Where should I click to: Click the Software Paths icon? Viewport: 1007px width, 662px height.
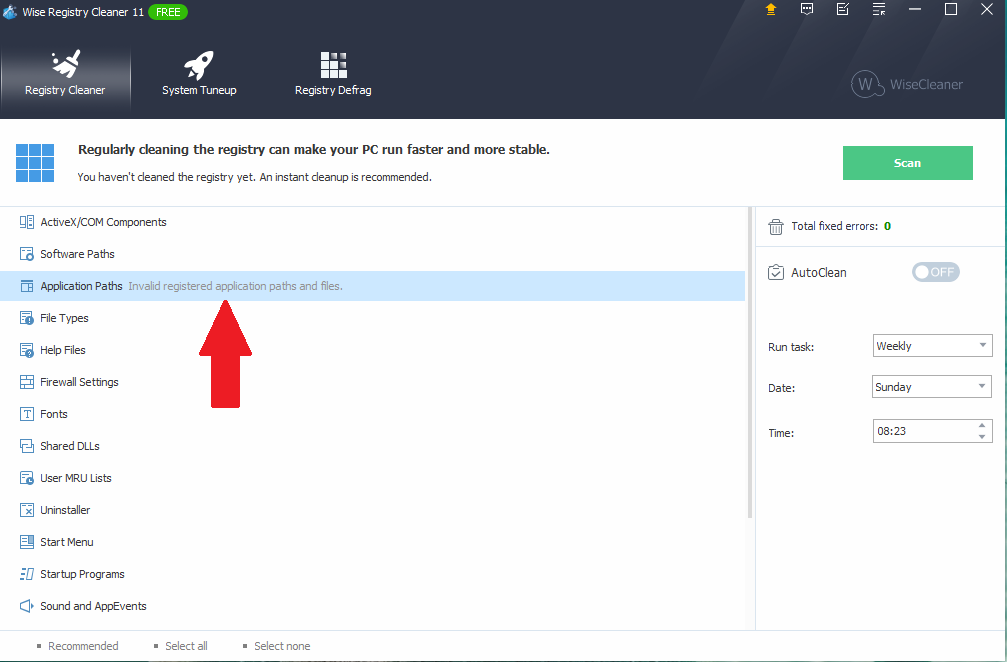pyautogui.click(x=26, y=254)
